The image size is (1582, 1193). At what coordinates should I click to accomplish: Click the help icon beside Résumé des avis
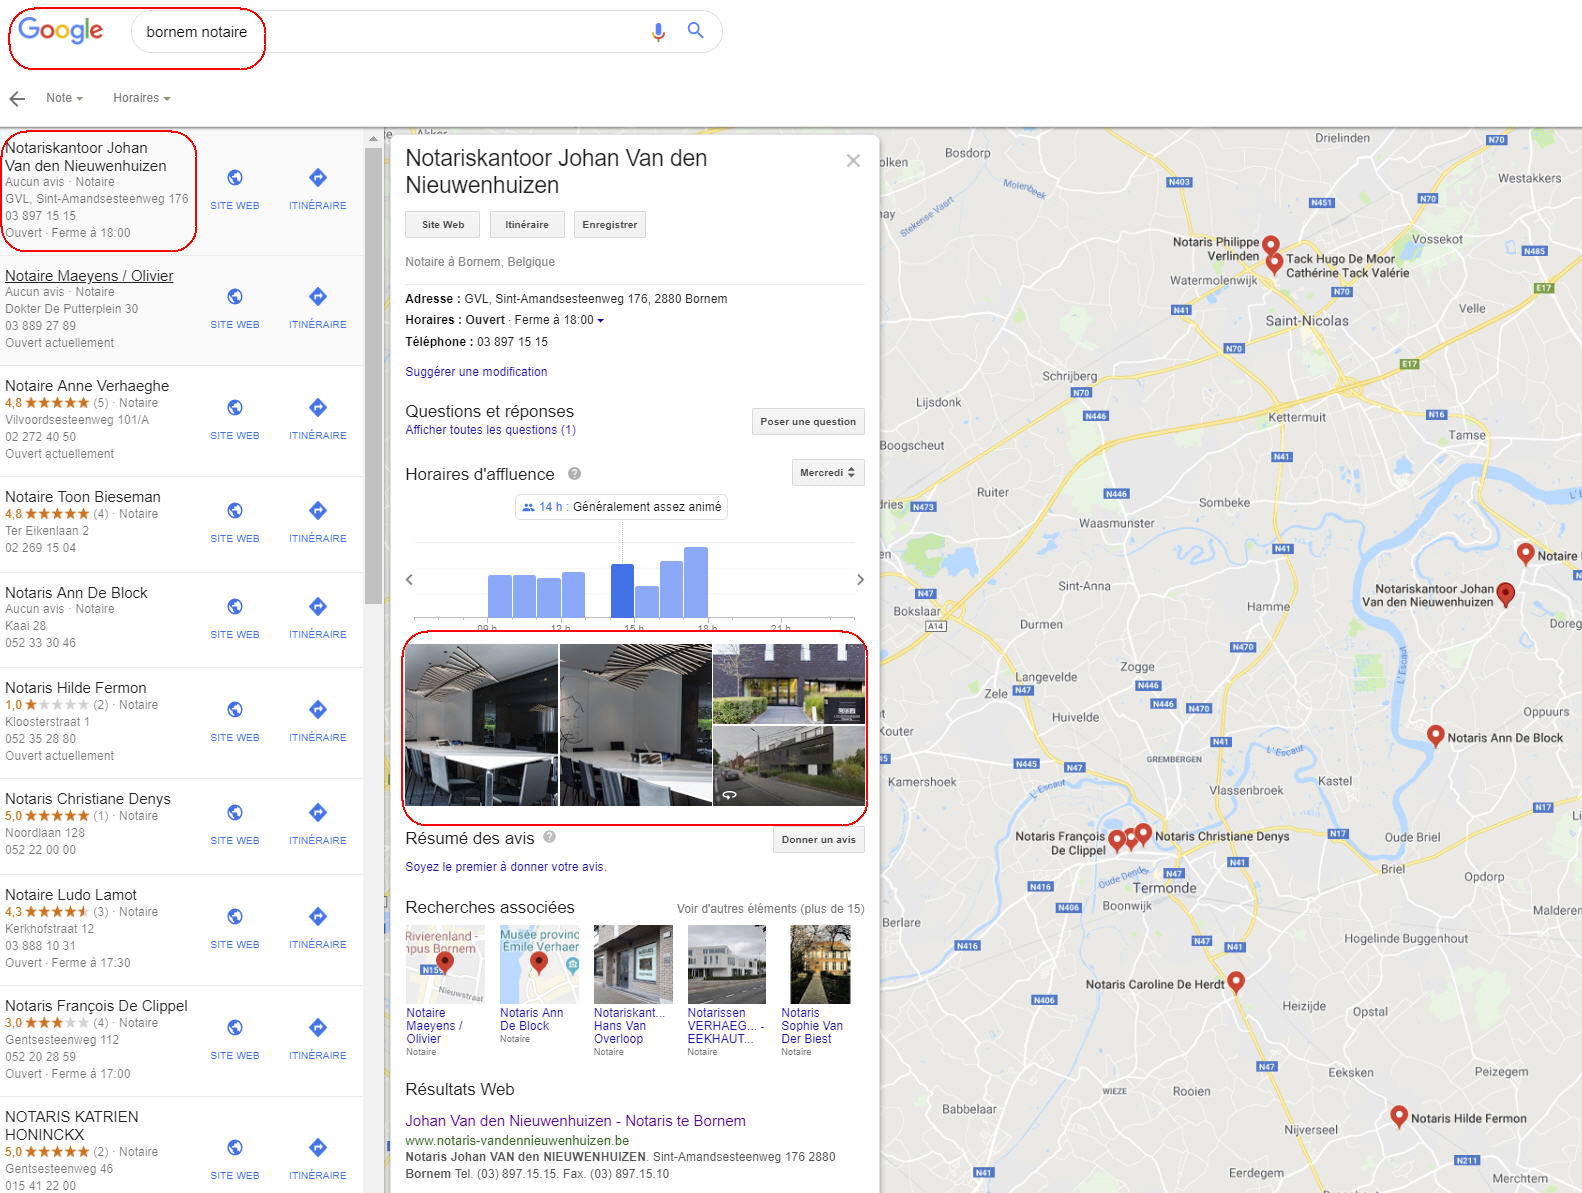point(549,837)
